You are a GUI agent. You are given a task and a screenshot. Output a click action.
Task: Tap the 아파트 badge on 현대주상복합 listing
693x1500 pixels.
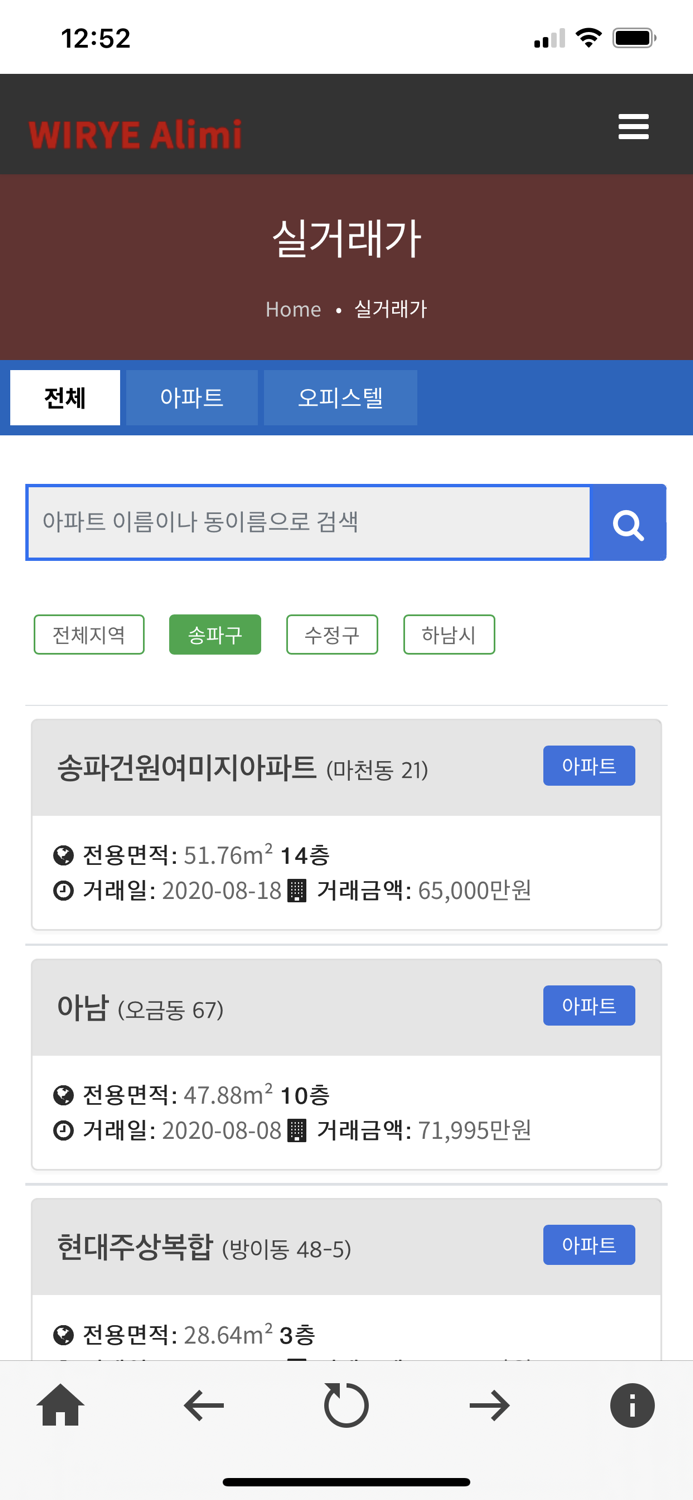pyautogui.click(x=589, y=1244)
